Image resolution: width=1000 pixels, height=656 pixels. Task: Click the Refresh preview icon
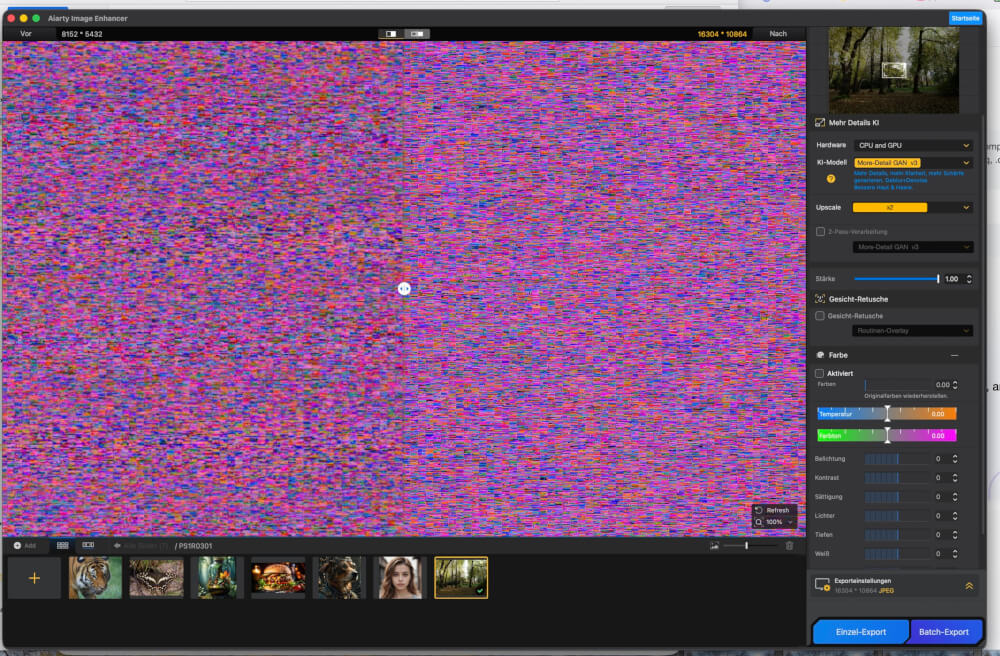[760, 510]
